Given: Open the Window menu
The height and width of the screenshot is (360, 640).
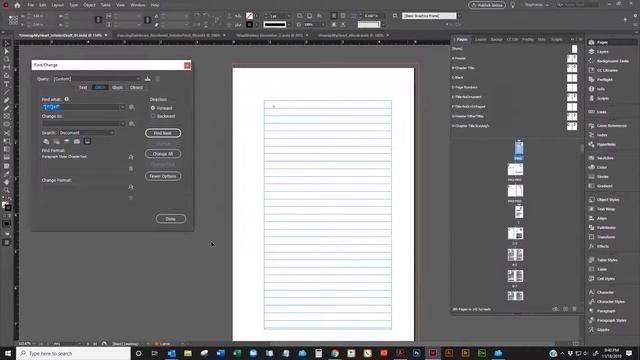Looking at the screenshot, I should tap(138, 5).
